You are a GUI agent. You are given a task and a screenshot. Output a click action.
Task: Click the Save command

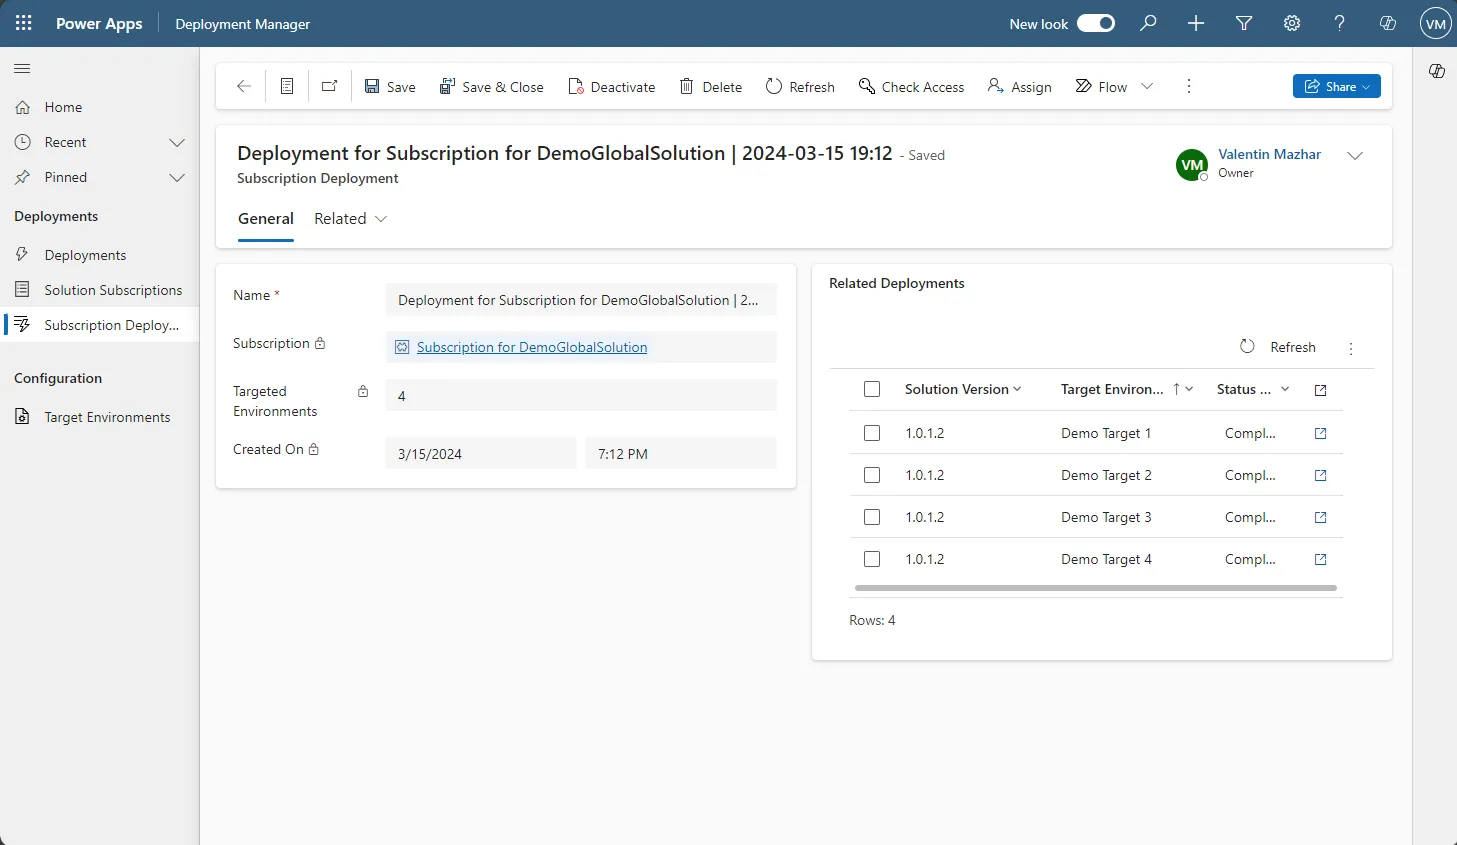[x=390, y=87]
